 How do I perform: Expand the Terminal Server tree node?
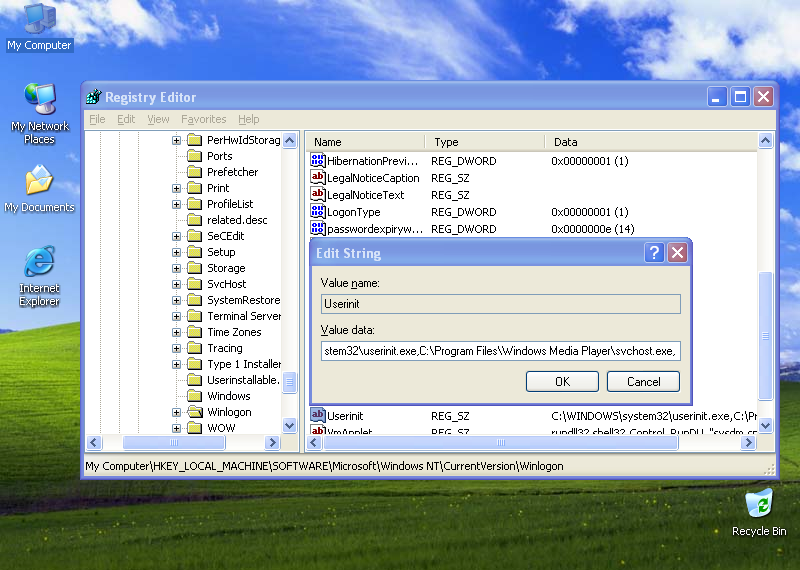[x=176, y=316]
